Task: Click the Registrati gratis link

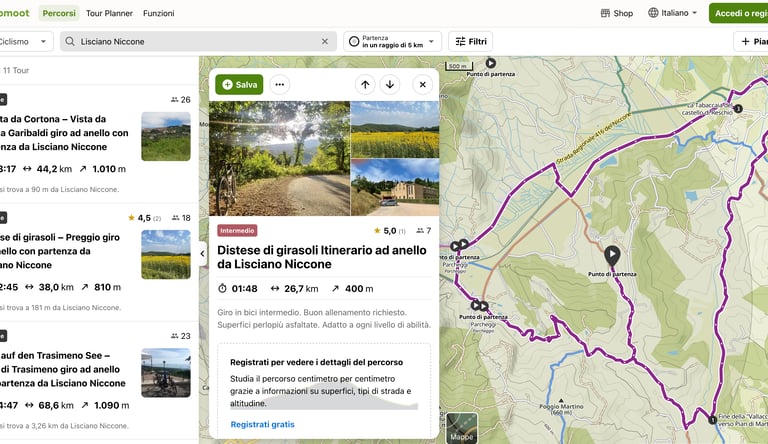Action: click(263, 424)
